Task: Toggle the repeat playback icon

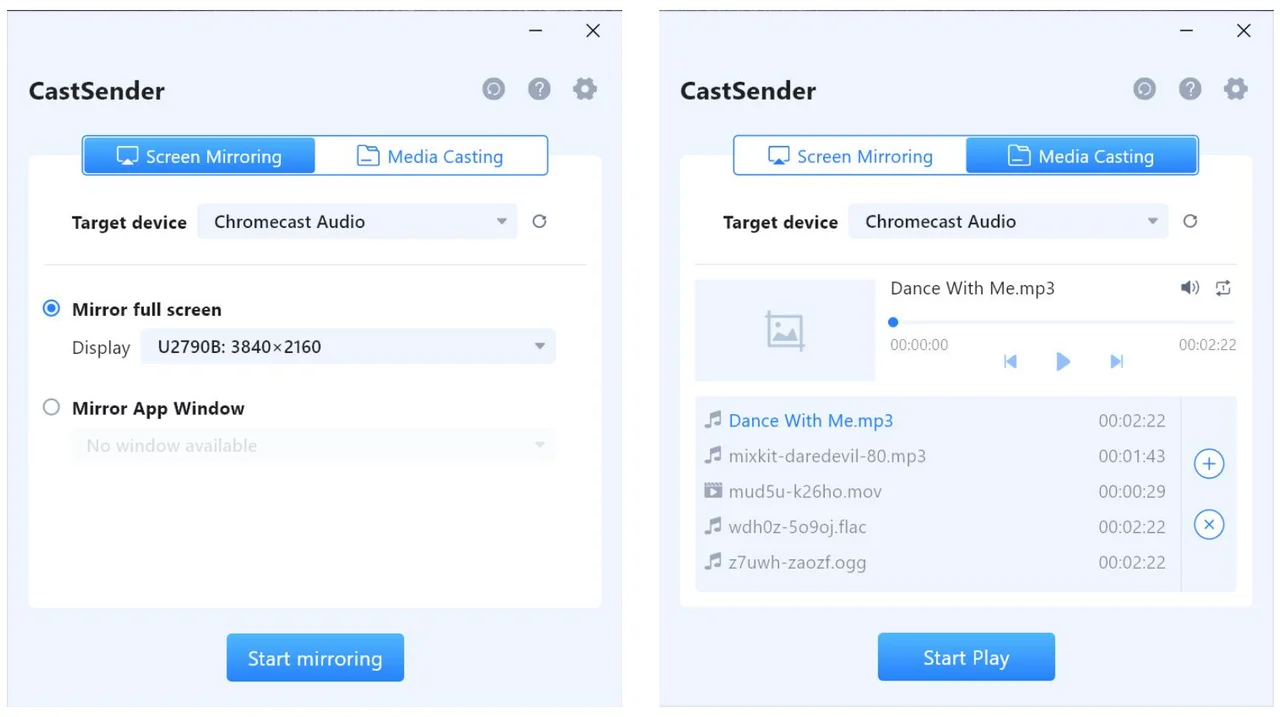Action: click(1223, 288)
